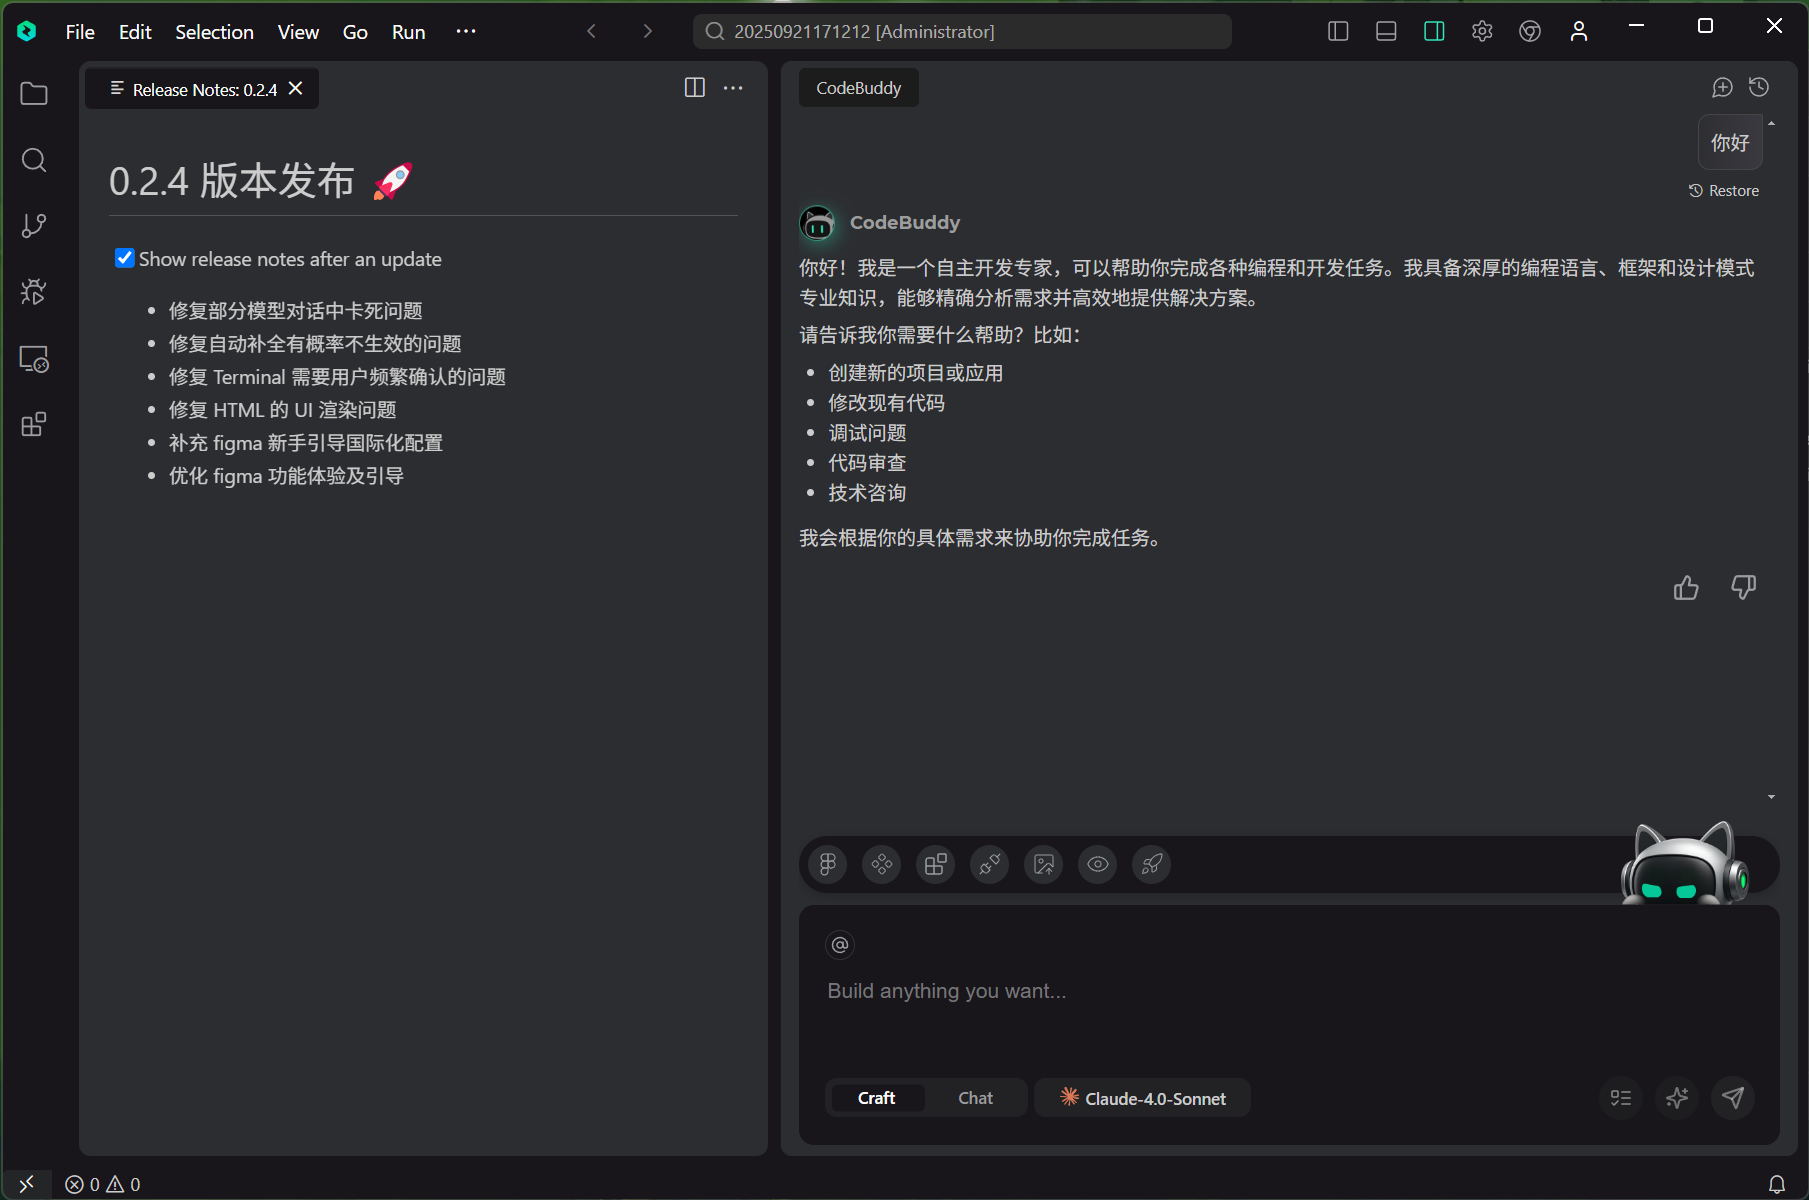The image size is (1809, 1200).
Task: Open Run and Debug in the sidebar
Action: coord(34,291)
